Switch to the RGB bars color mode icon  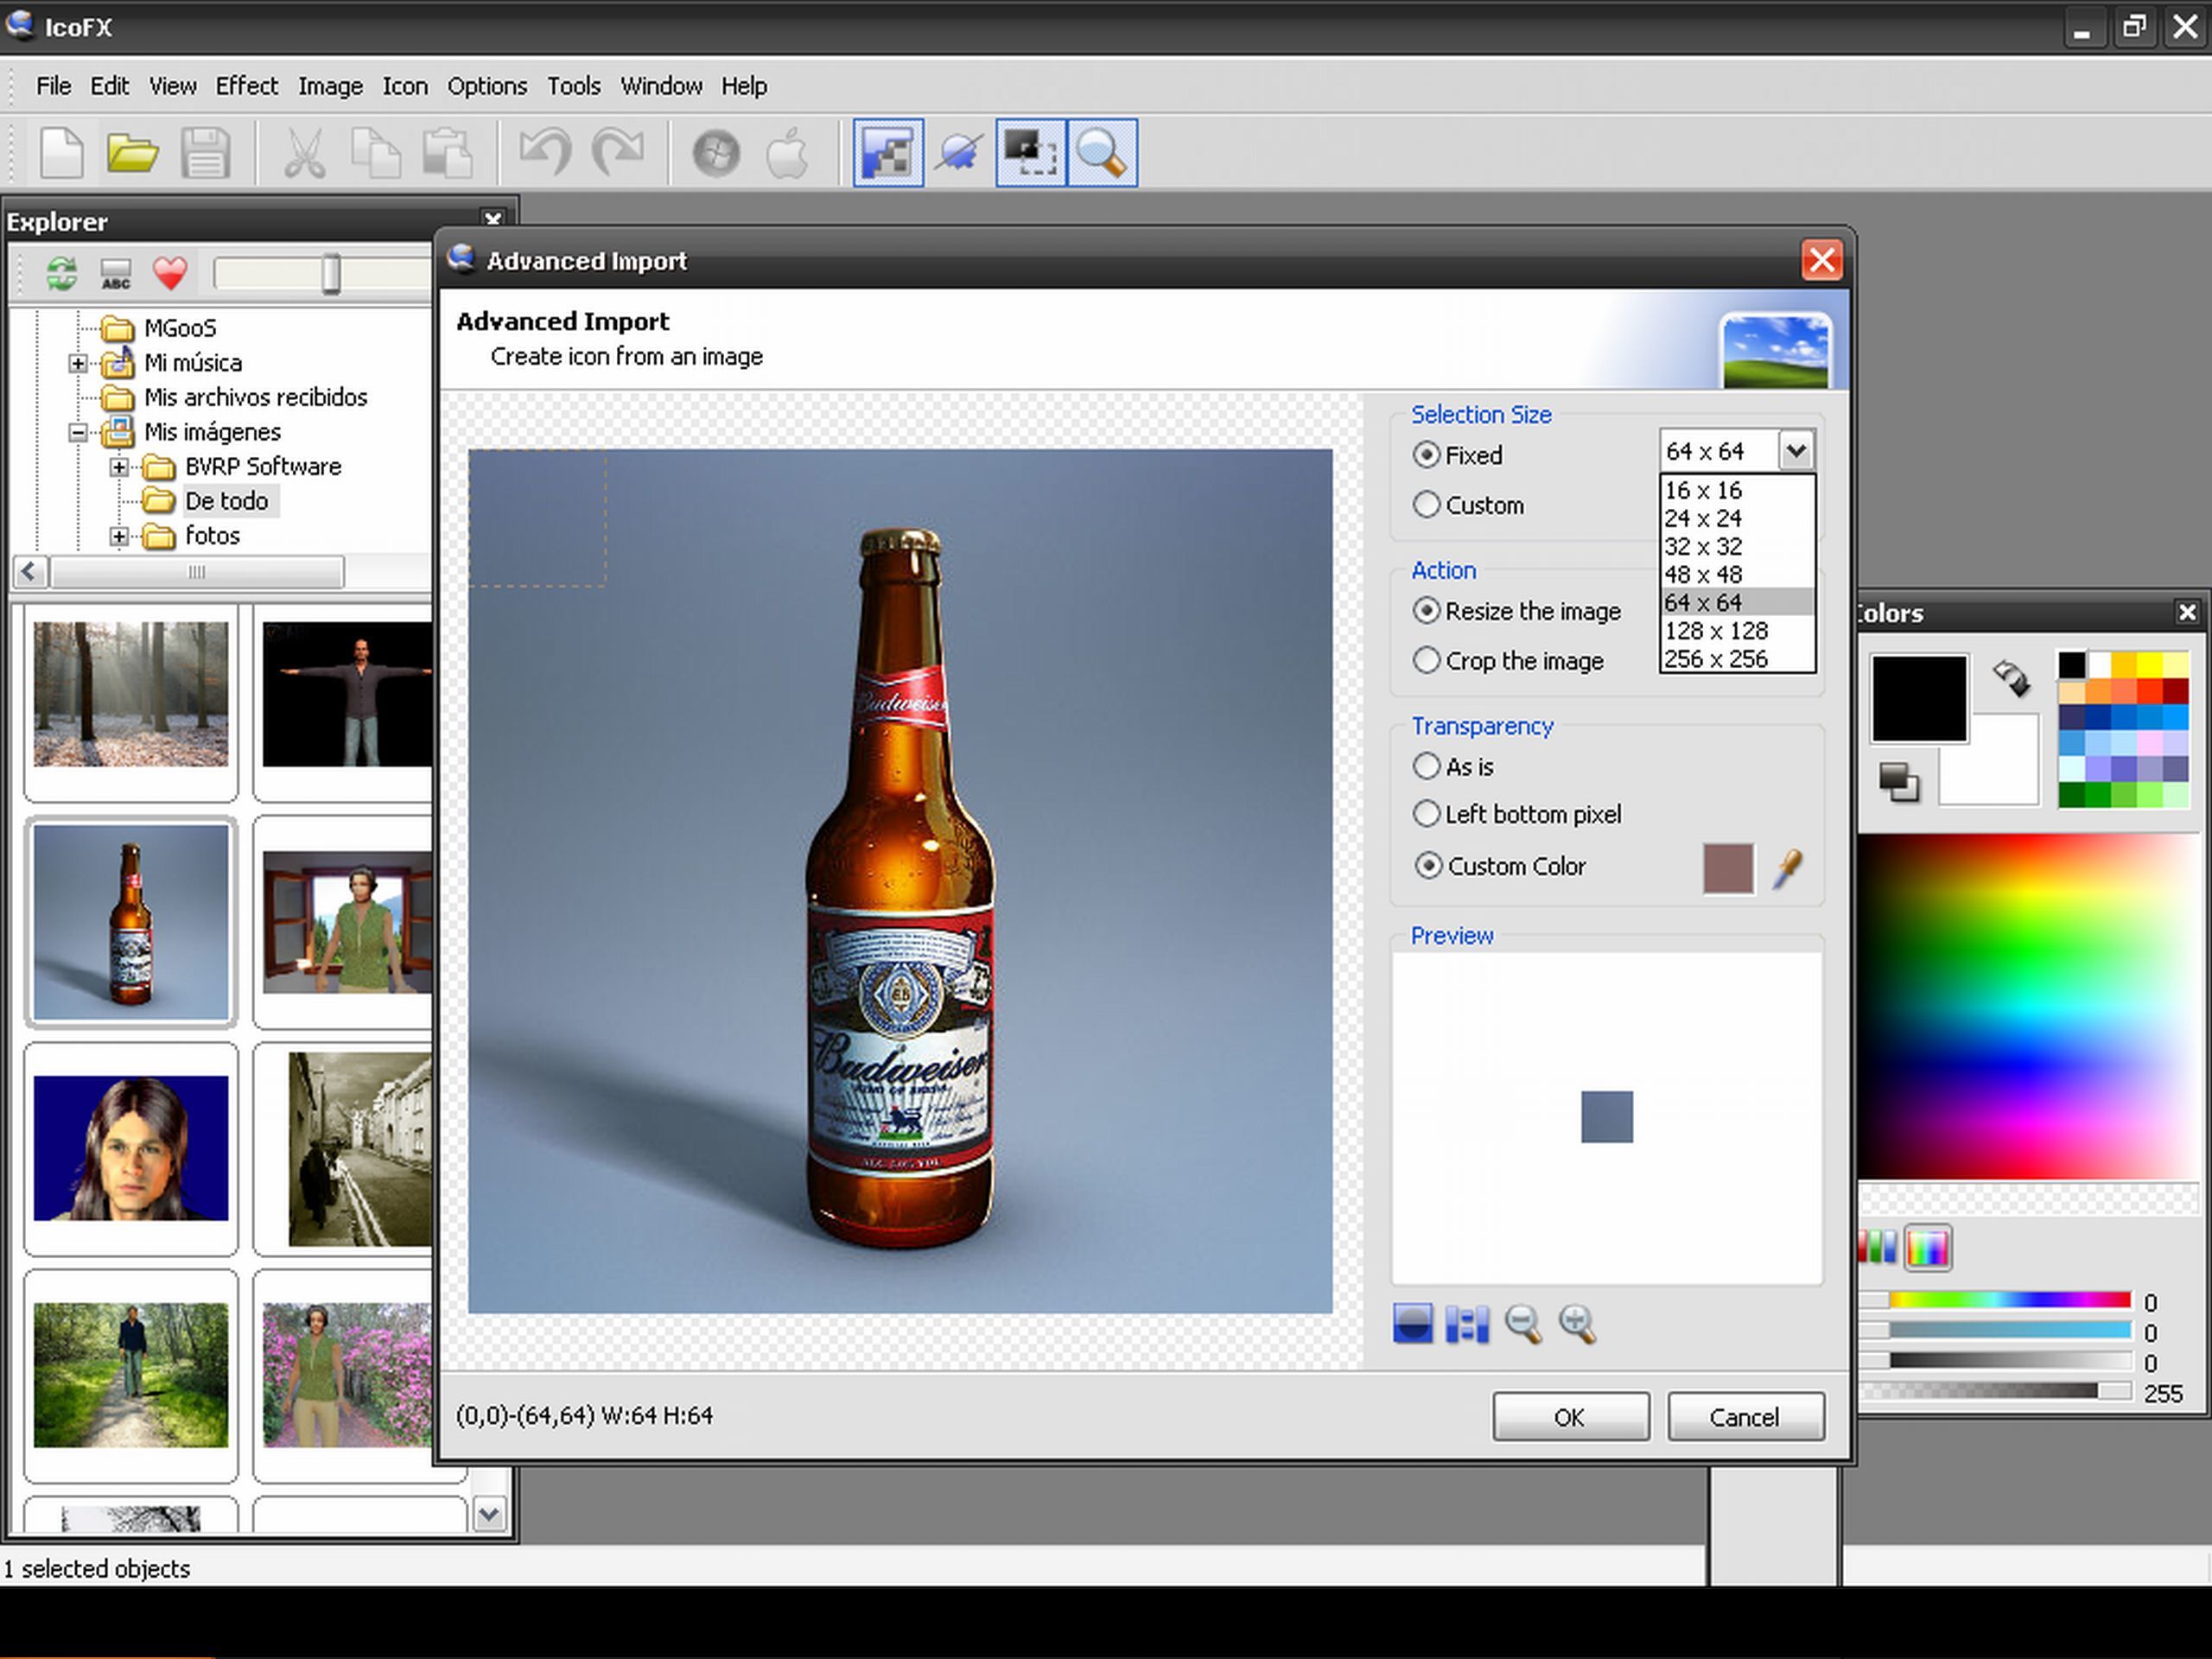point(1878,1247)
